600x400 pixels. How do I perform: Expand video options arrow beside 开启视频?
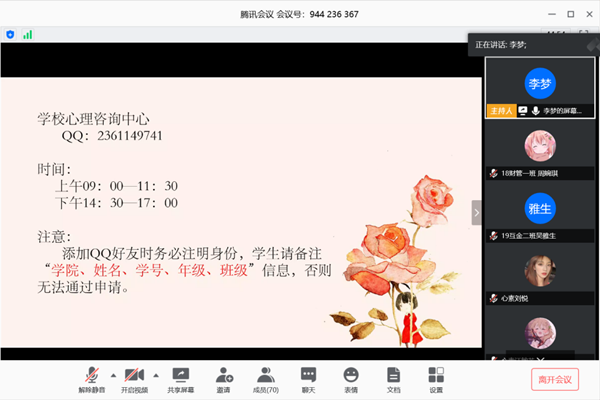click(x=154, y=374)
